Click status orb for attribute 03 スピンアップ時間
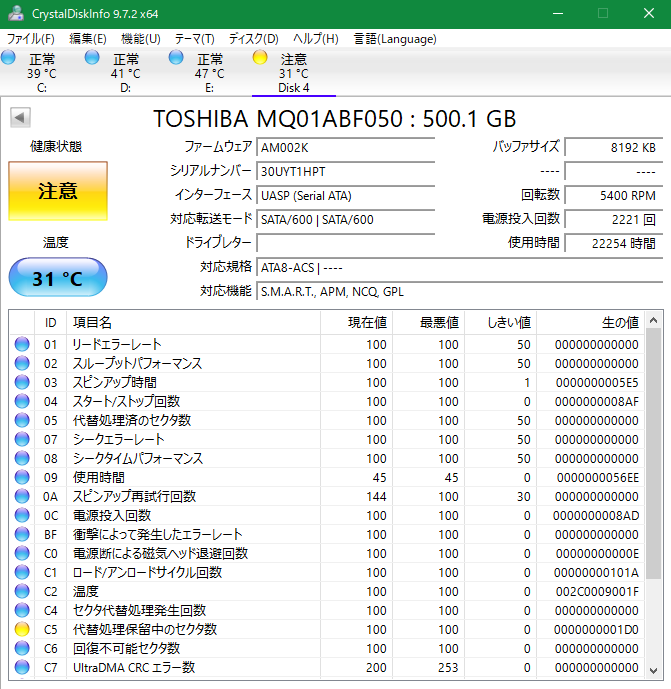This screenshot has height=689, width=671. click(22, 382)
